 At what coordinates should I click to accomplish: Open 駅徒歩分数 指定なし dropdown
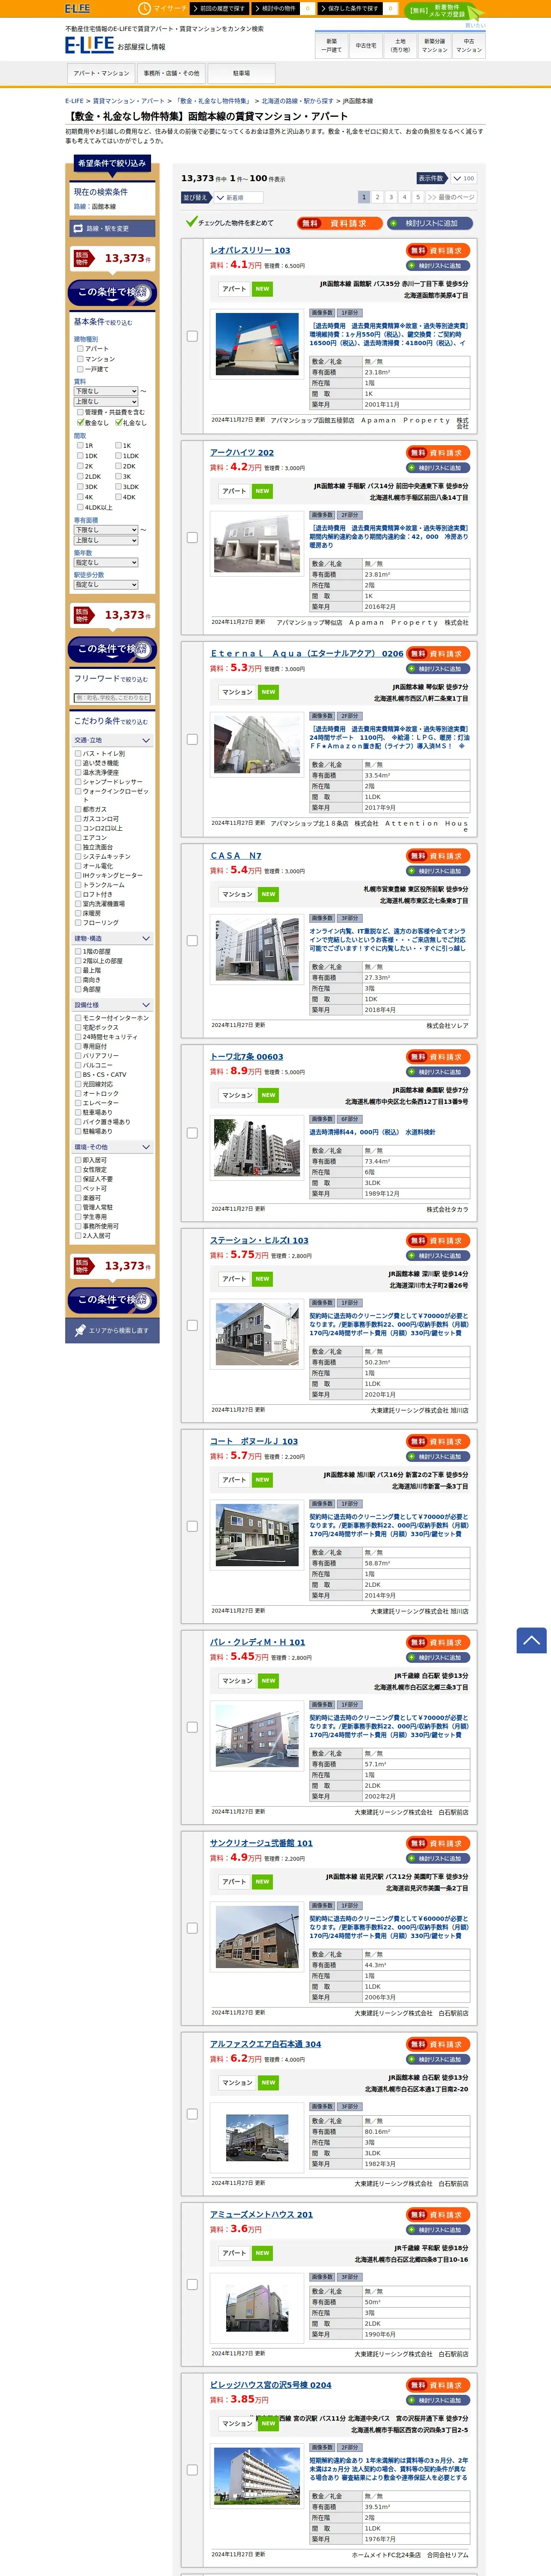[x=106, y=585]
